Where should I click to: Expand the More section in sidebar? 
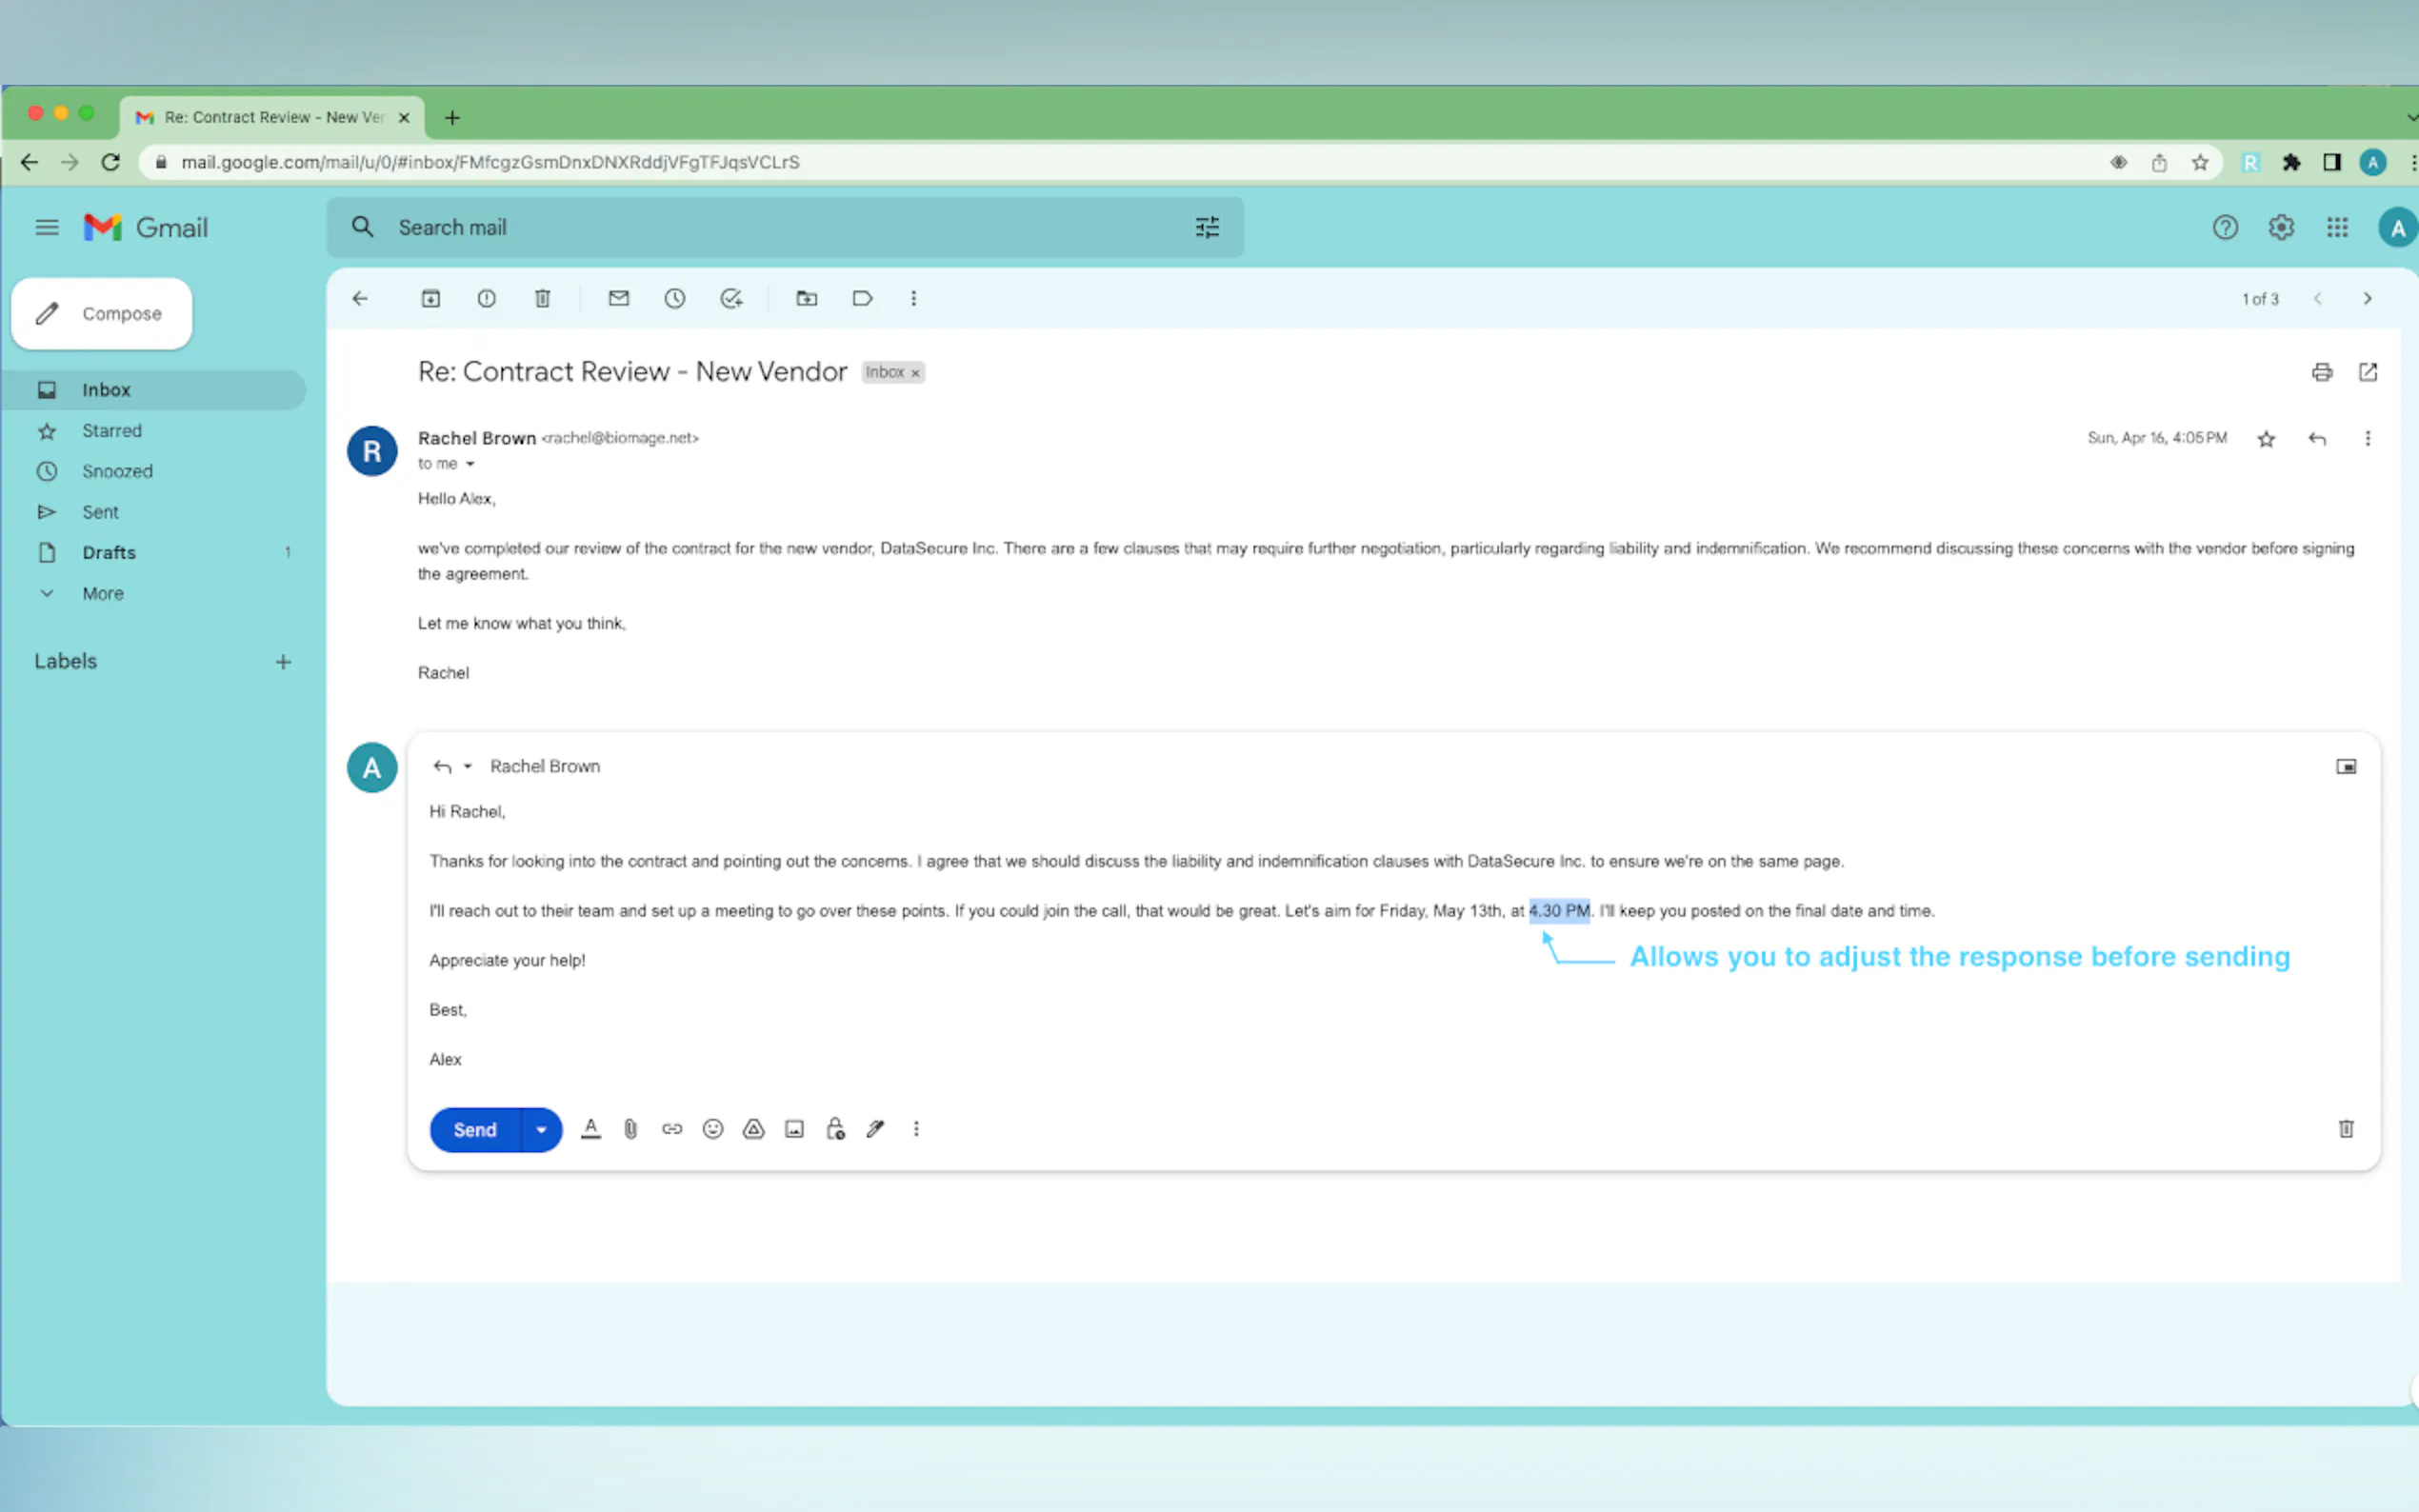pos(102,593)
